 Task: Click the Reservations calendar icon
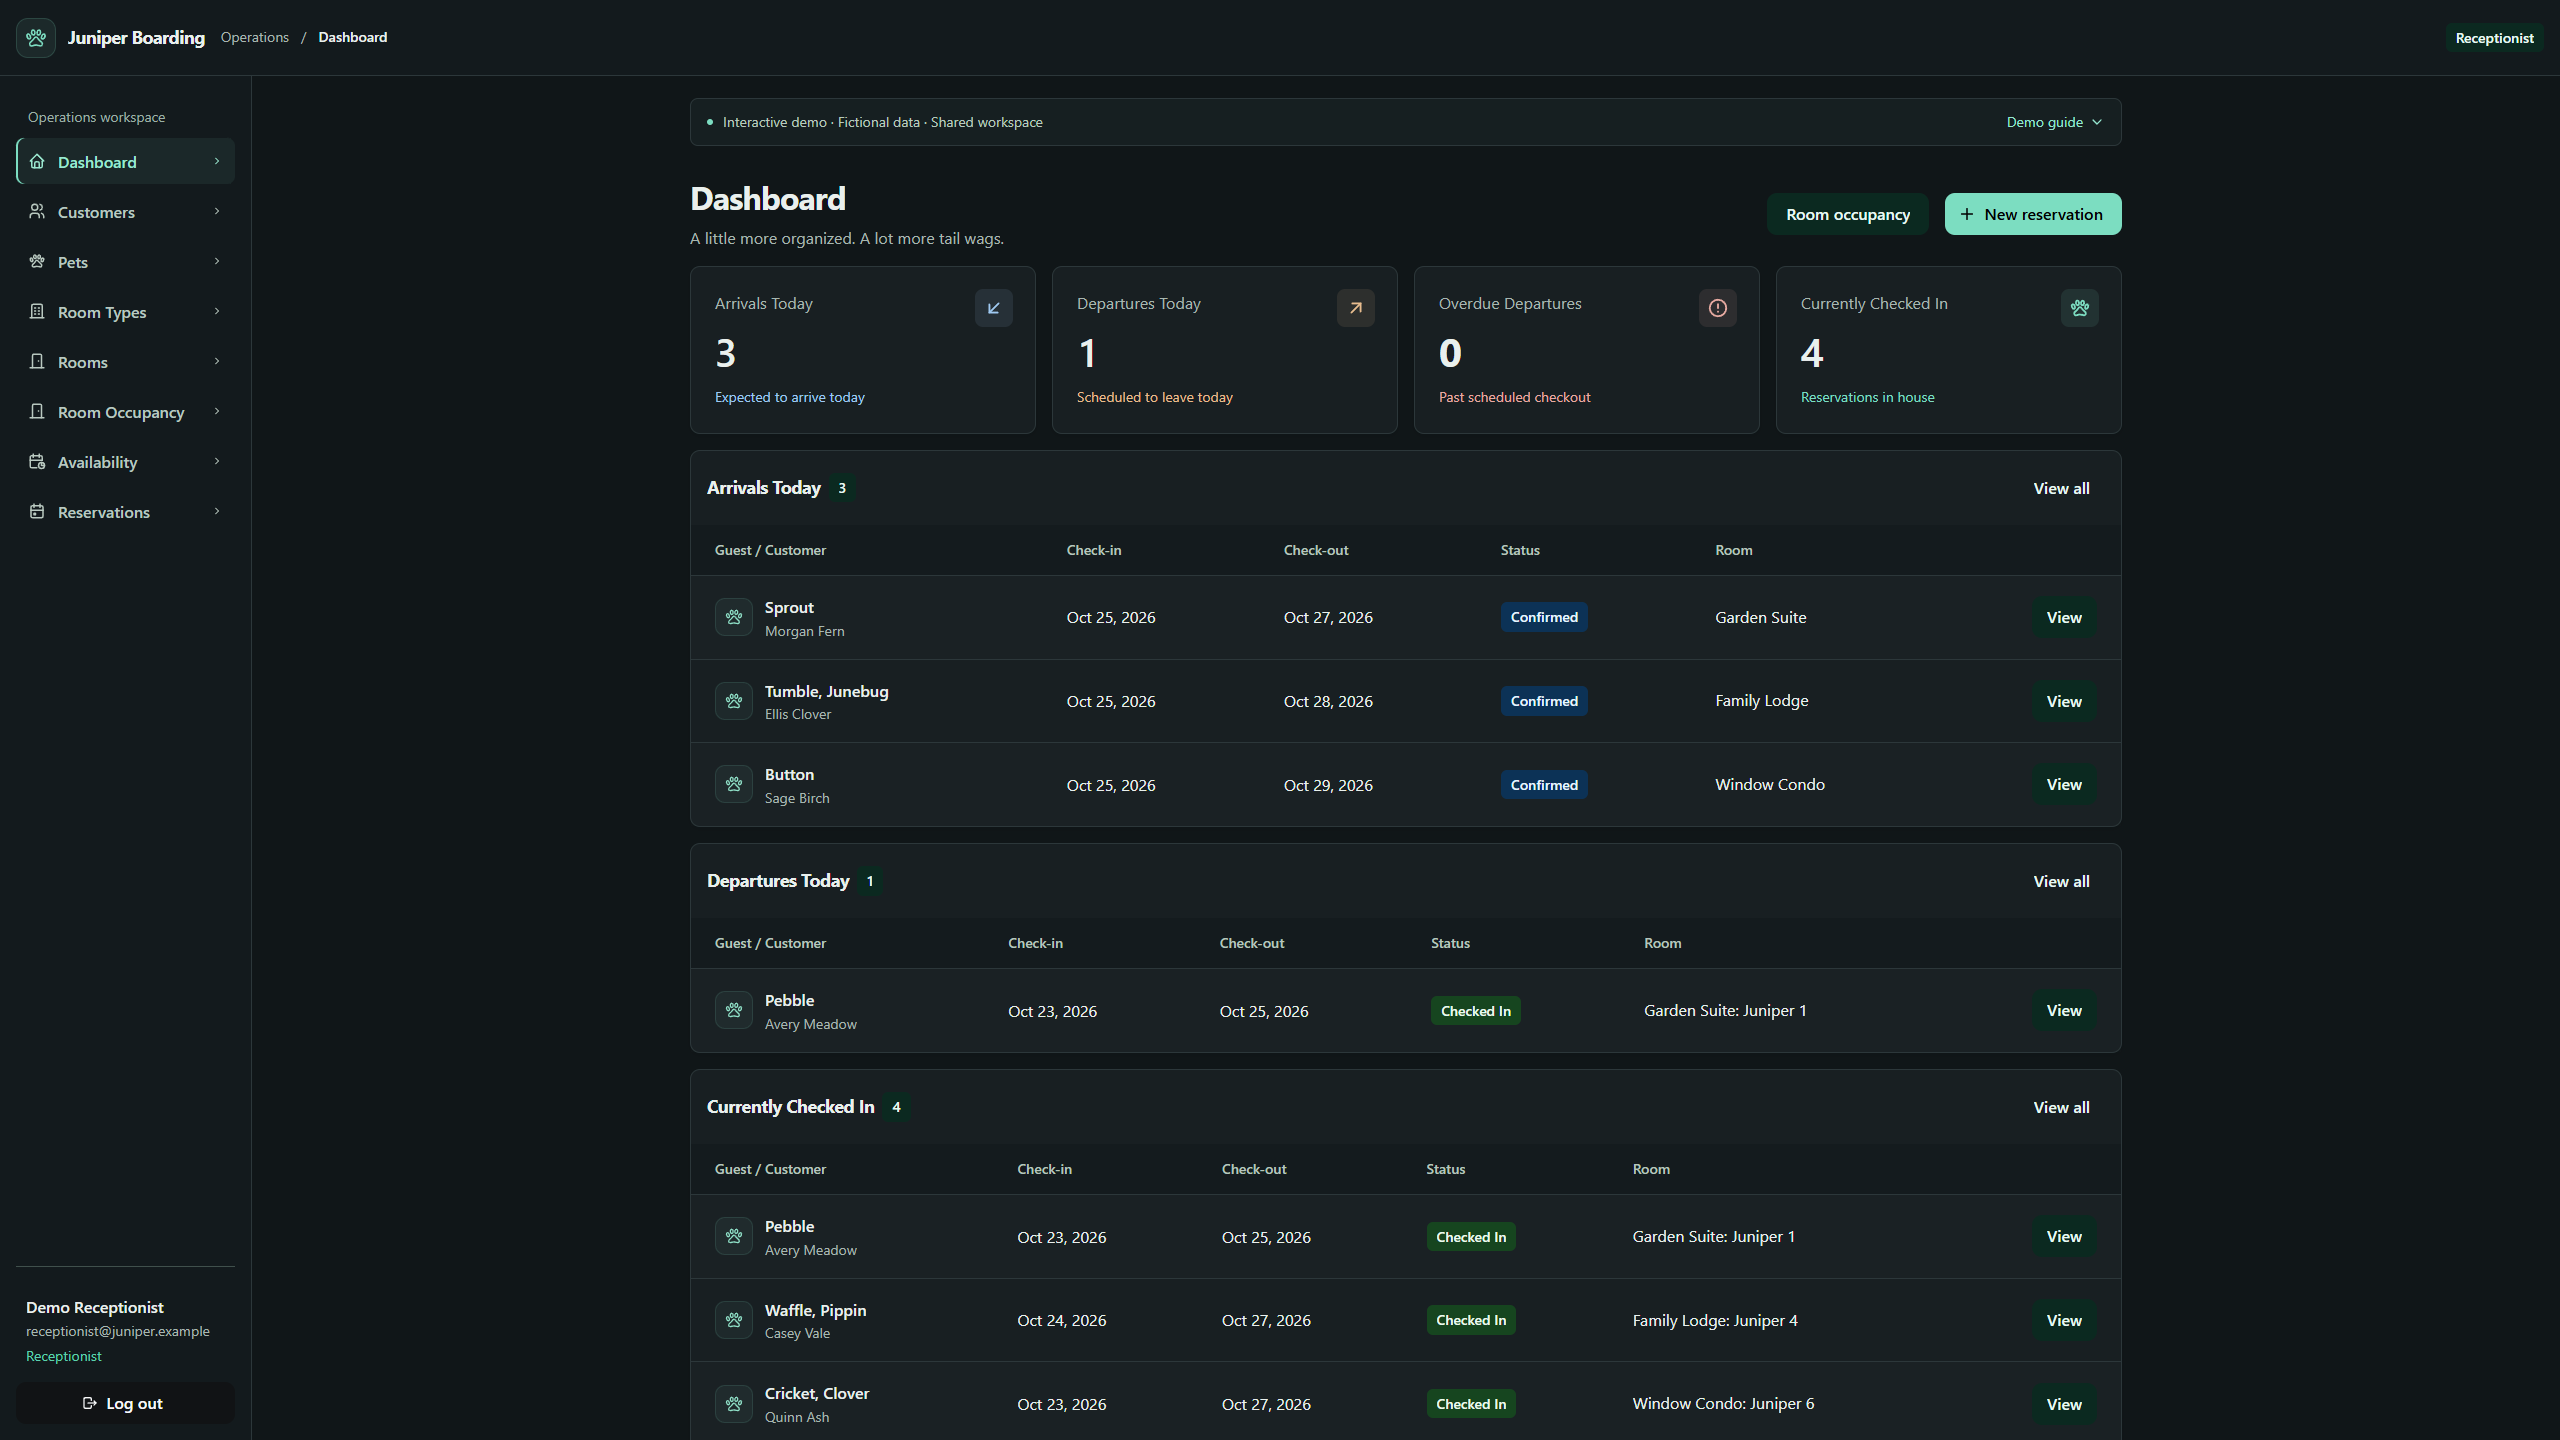click(x=37, y=511)
